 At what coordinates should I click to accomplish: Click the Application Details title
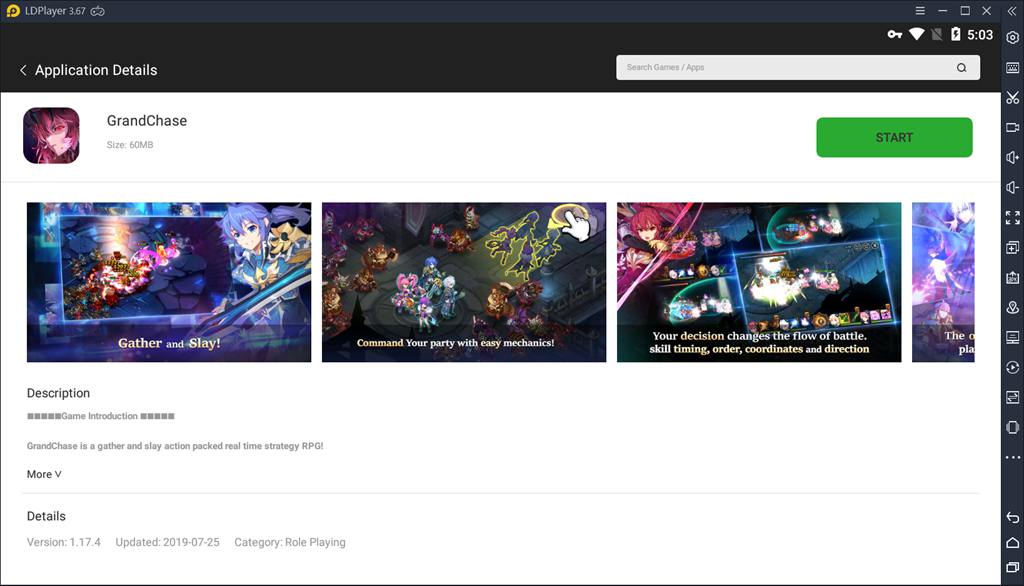coord(96,70)
